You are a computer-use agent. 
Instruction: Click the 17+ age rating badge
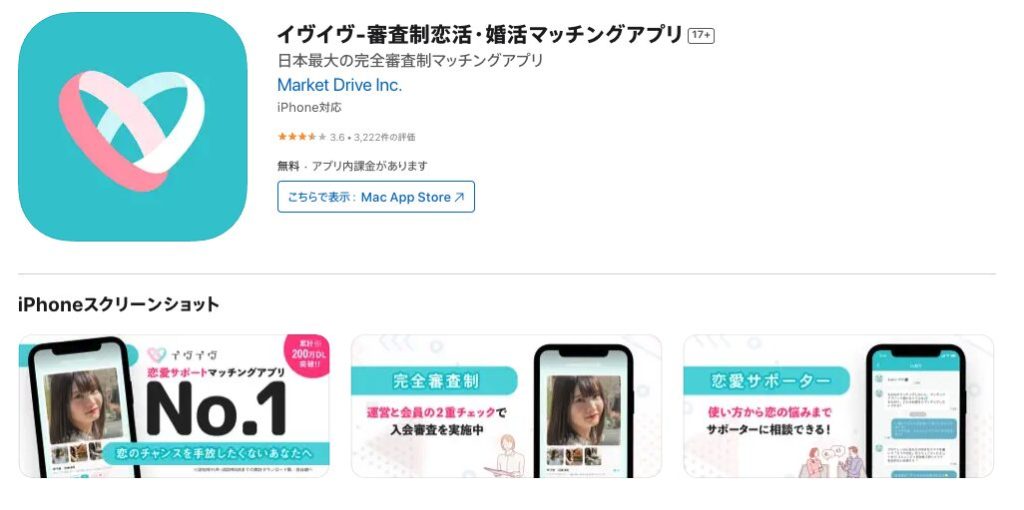point(701,35)
